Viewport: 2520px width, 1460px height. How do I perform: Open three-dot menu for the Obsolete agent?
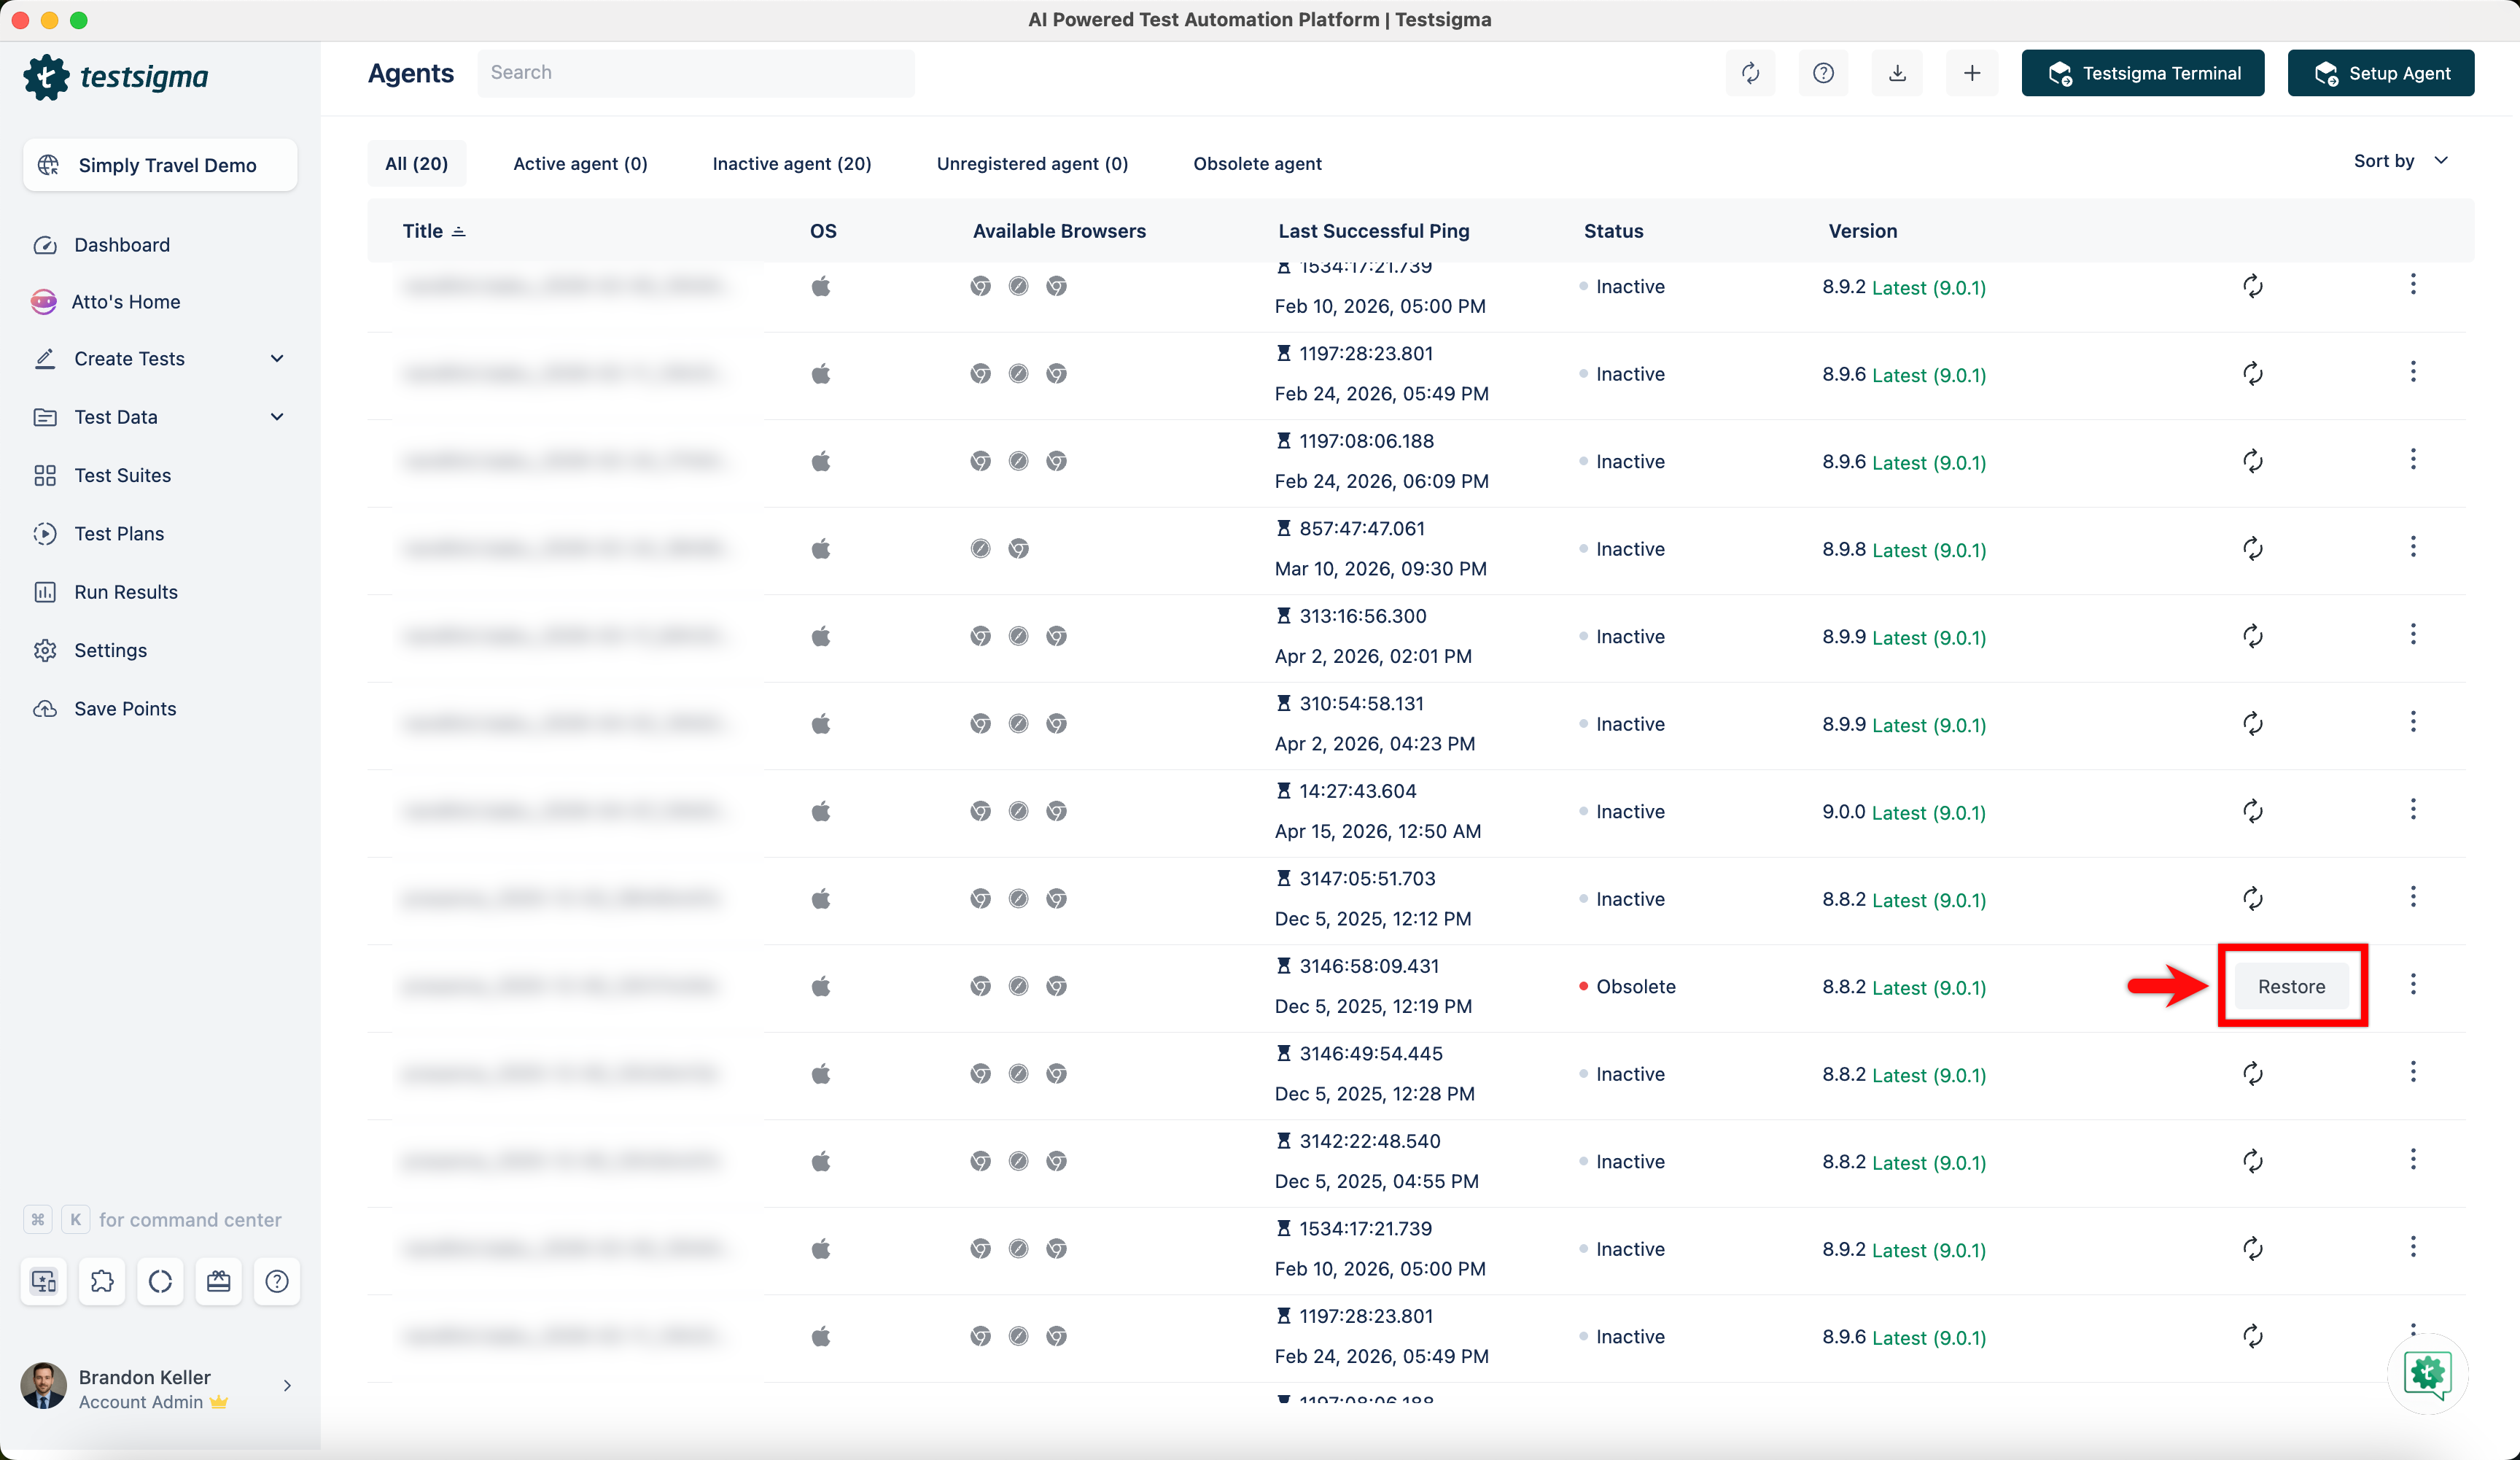tap(2412, 985)
